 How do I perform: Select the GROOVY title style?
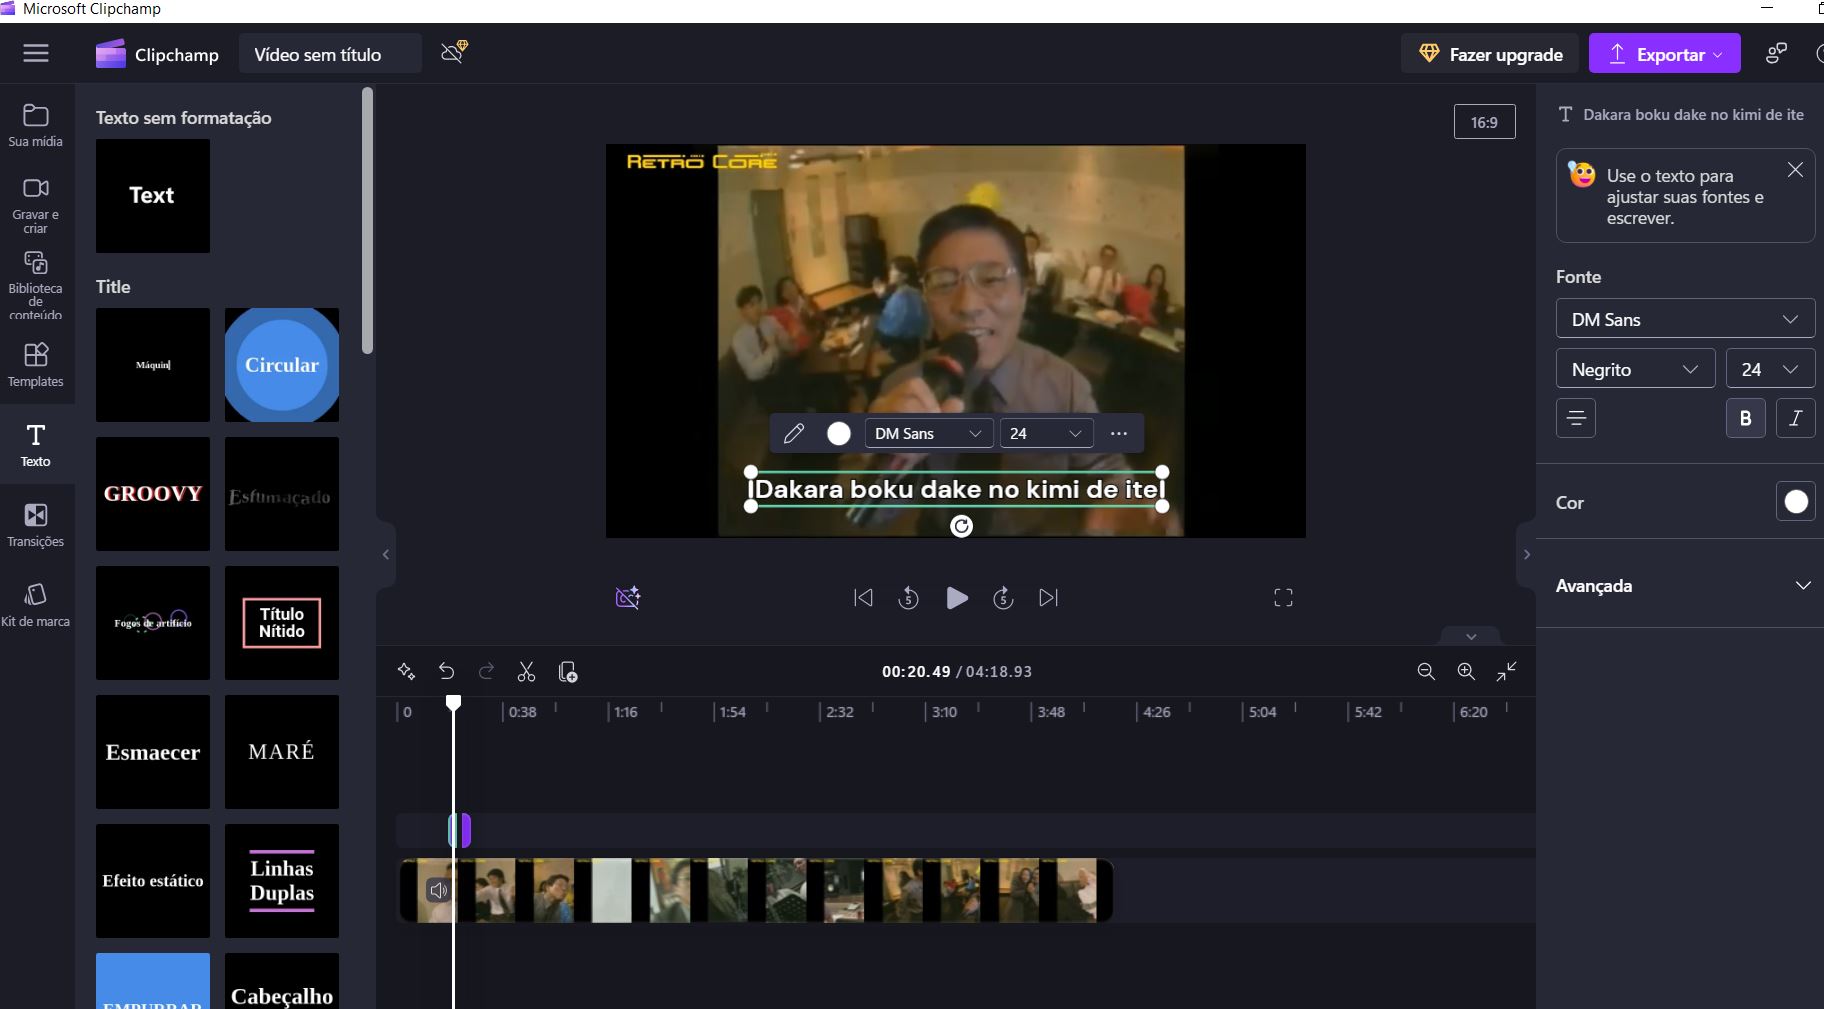pos(153,494)
